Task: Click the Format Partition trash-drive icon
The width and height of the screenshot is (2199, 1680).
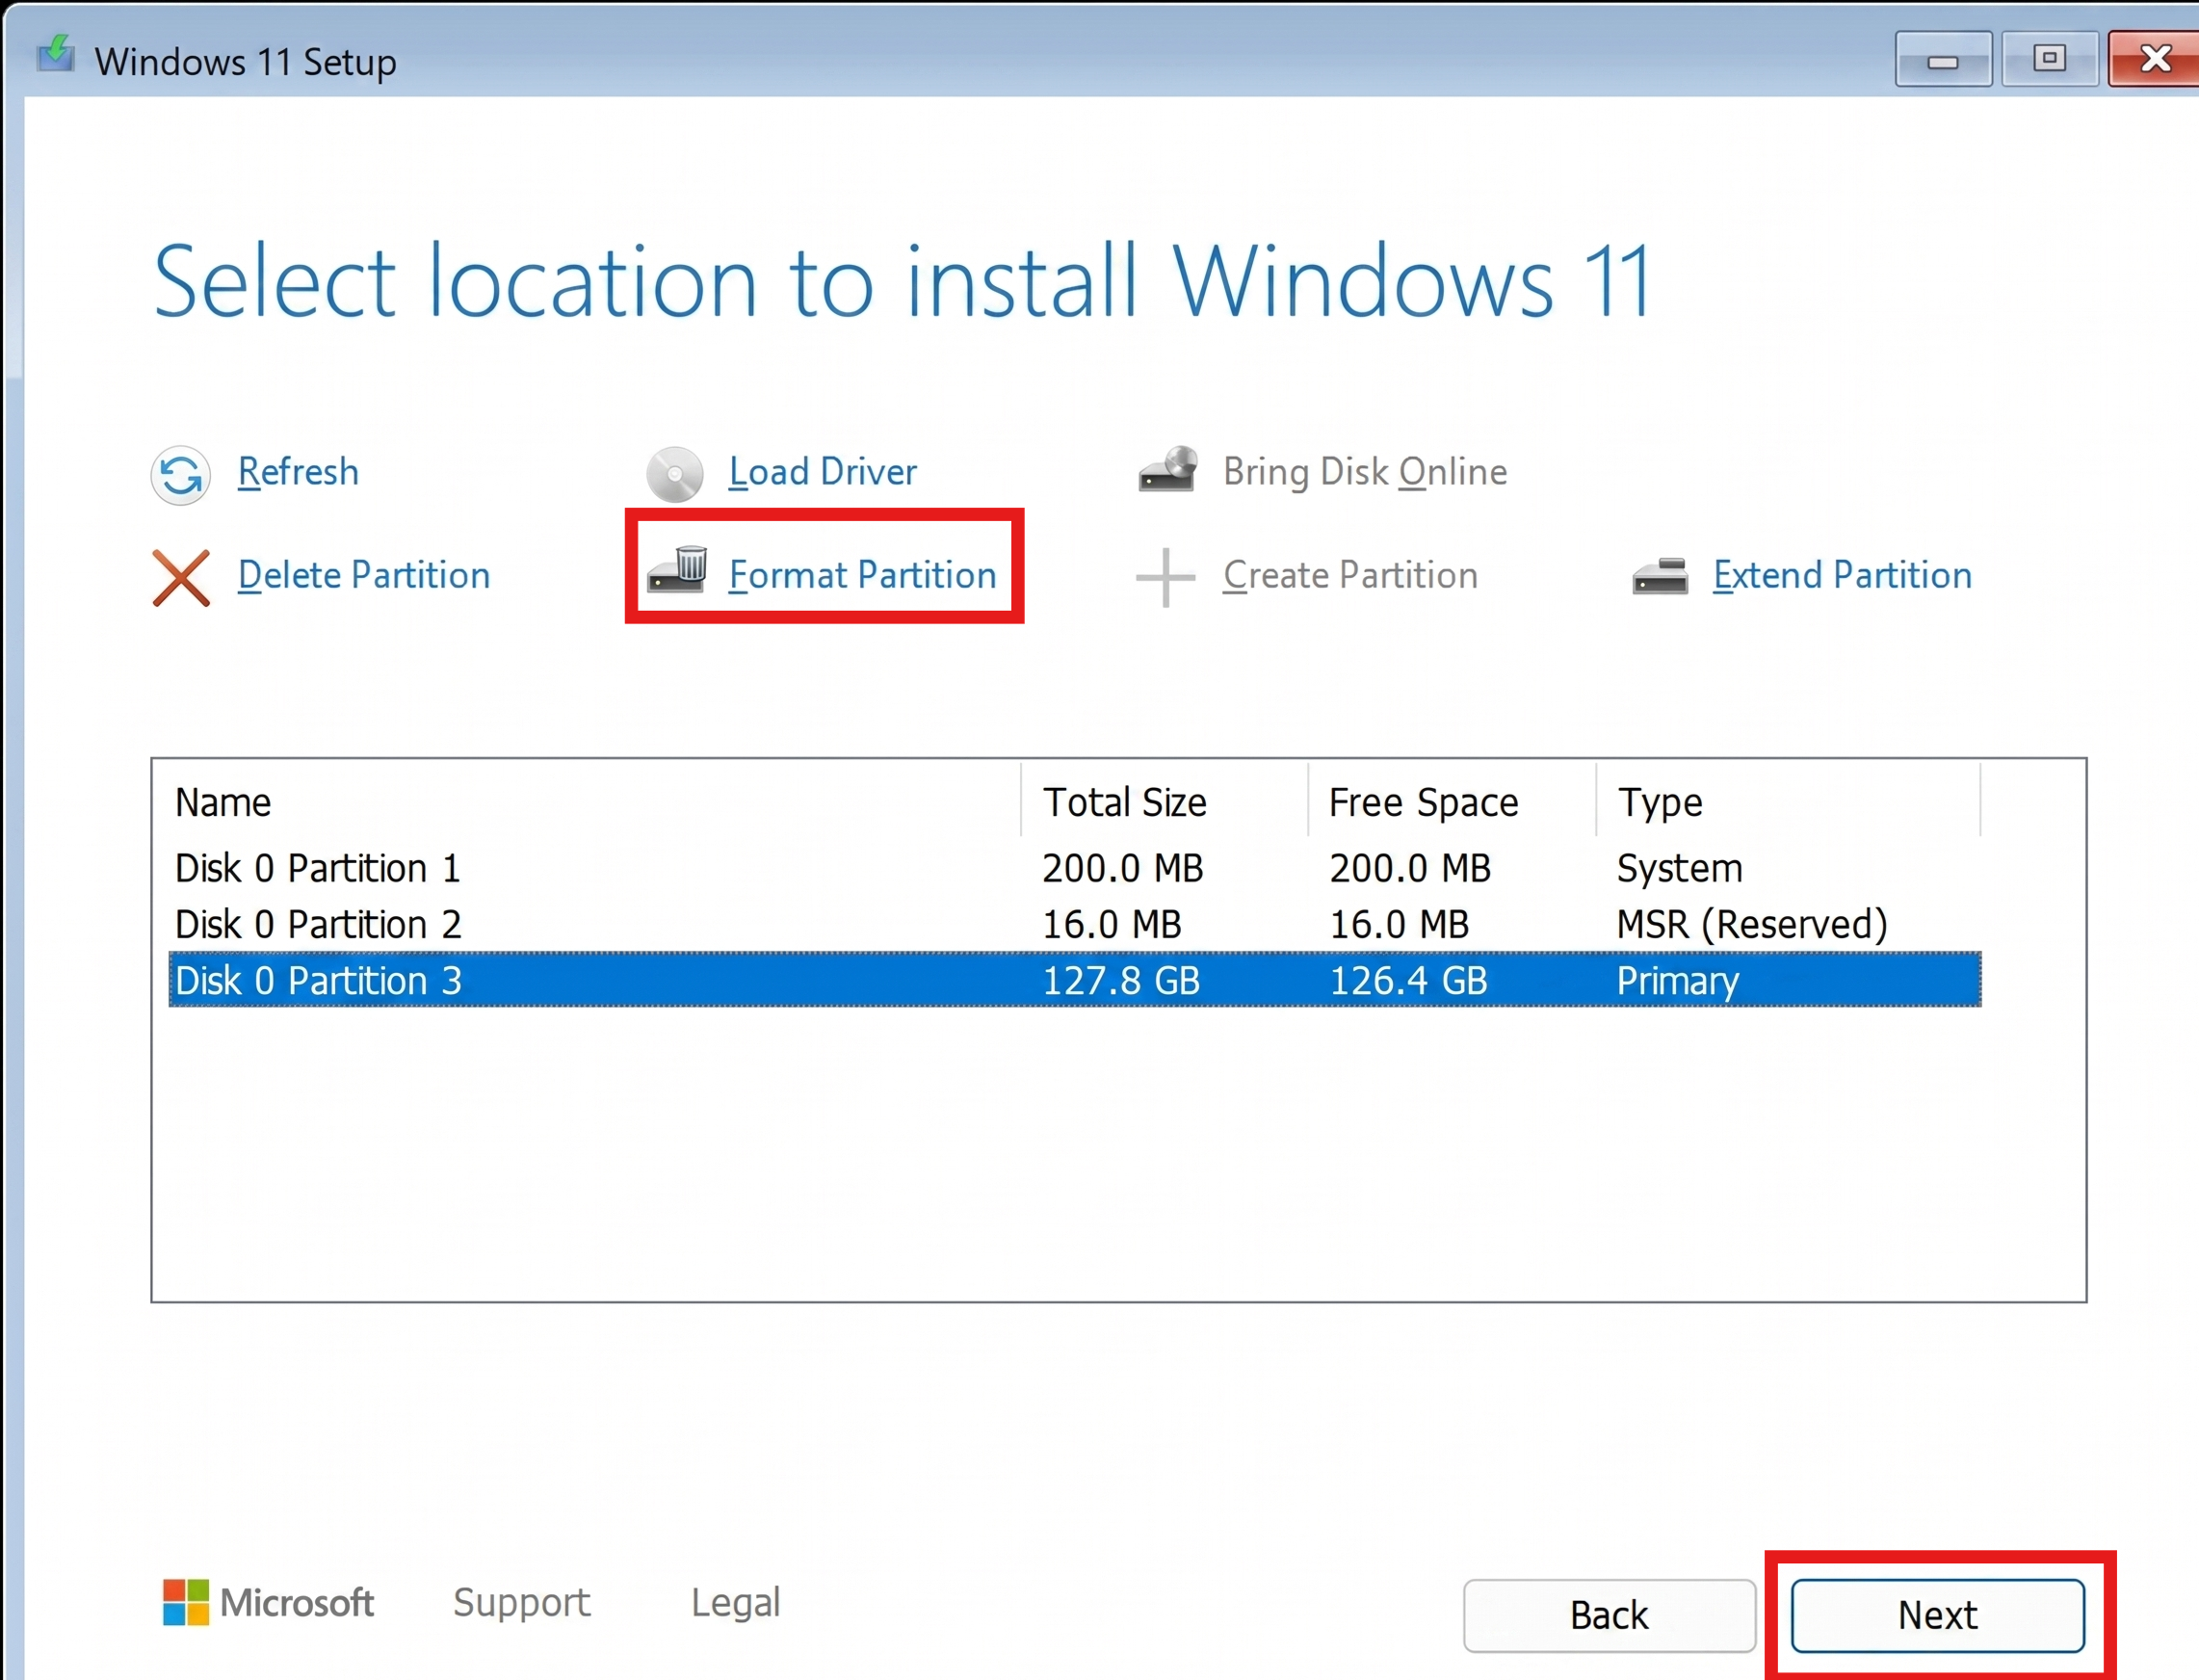Action: [680, 572]
